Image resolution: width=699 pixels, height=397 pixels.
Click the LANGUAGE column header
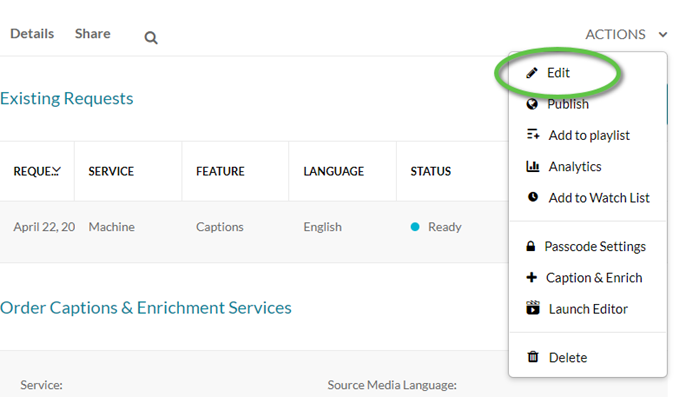tap(333, 171)
